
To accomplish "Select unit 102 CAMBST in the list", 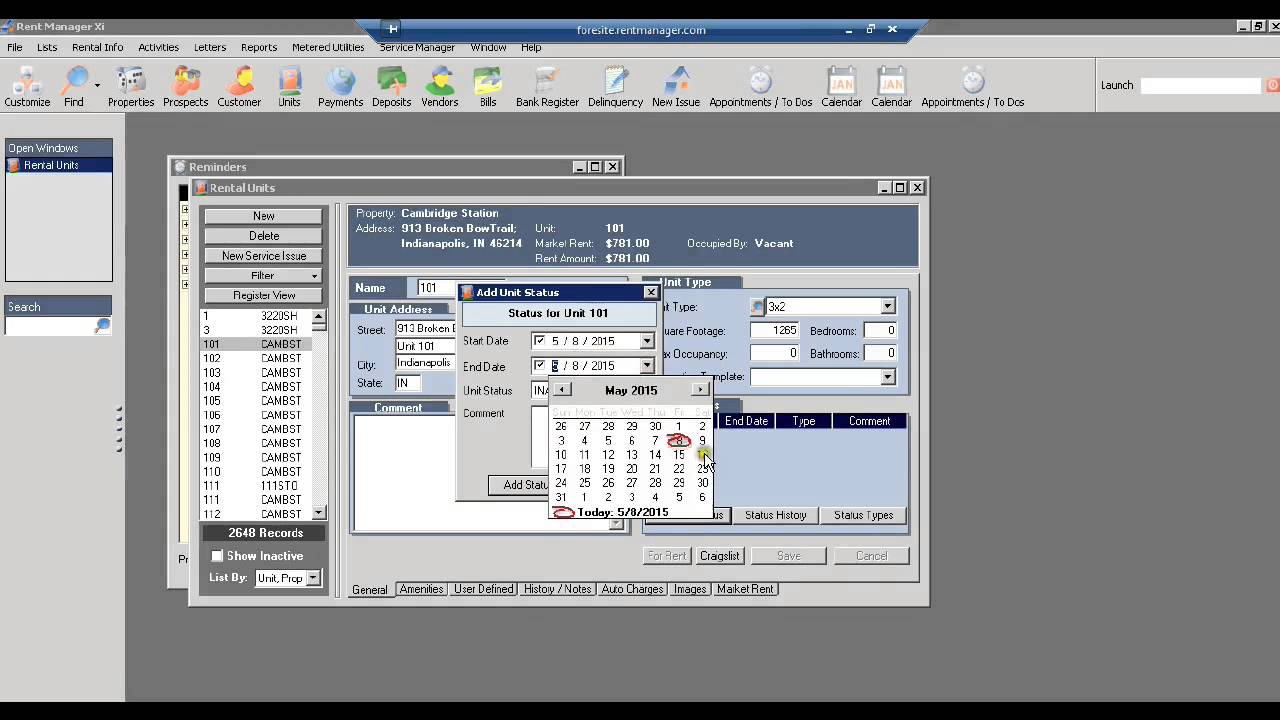I will tap(256, 358).
